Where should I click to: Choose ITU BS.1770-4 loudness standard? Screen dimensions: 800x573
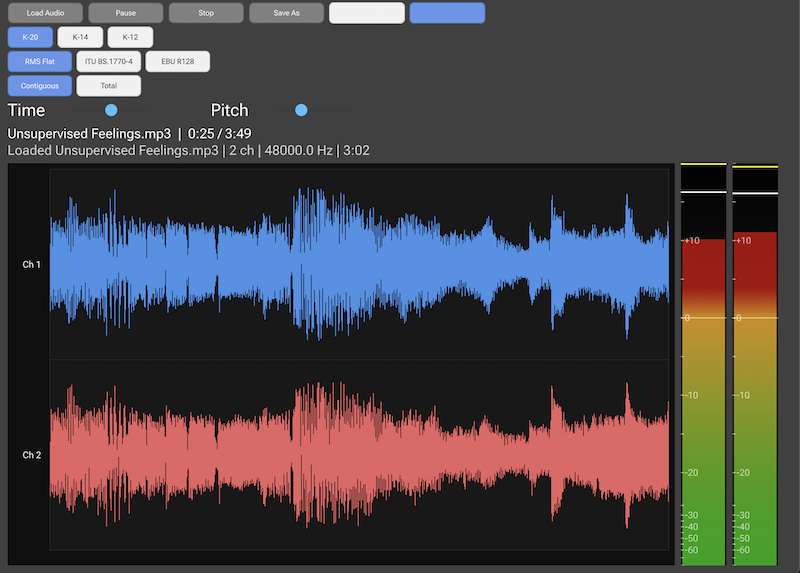click(x=109, y=61)
